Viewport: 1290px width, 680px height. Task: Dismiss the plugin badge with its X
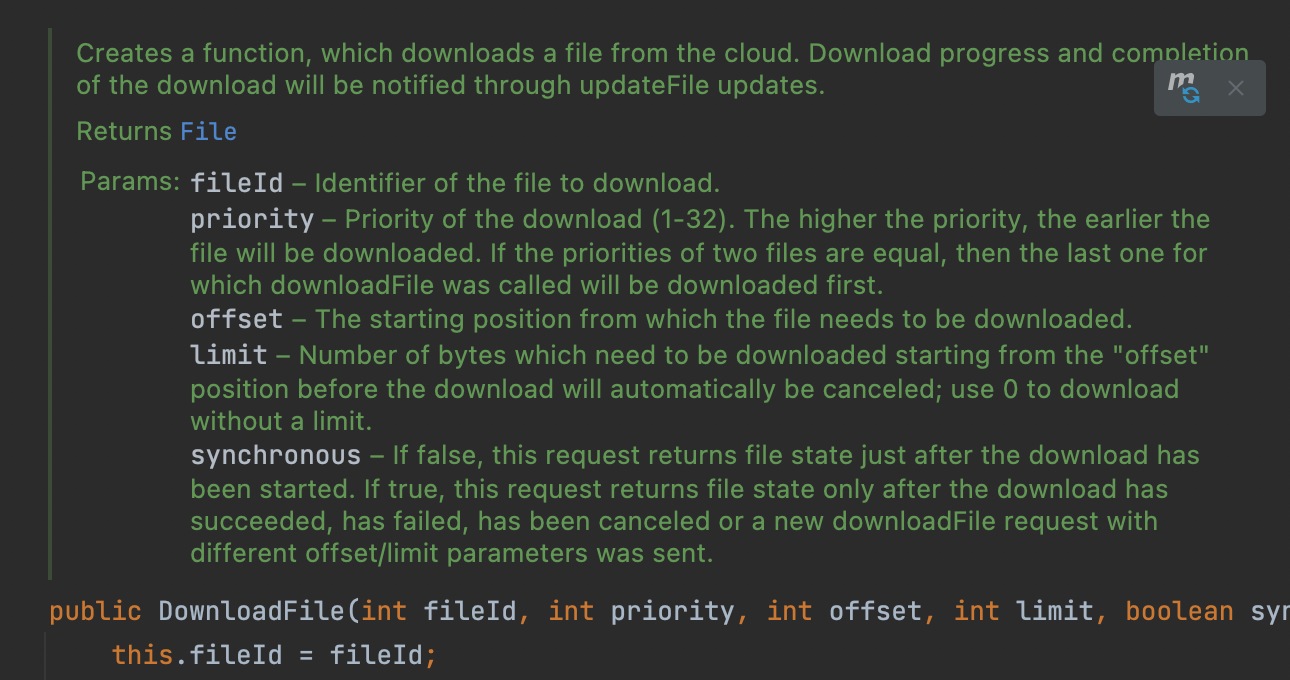tap(1236, 88)
